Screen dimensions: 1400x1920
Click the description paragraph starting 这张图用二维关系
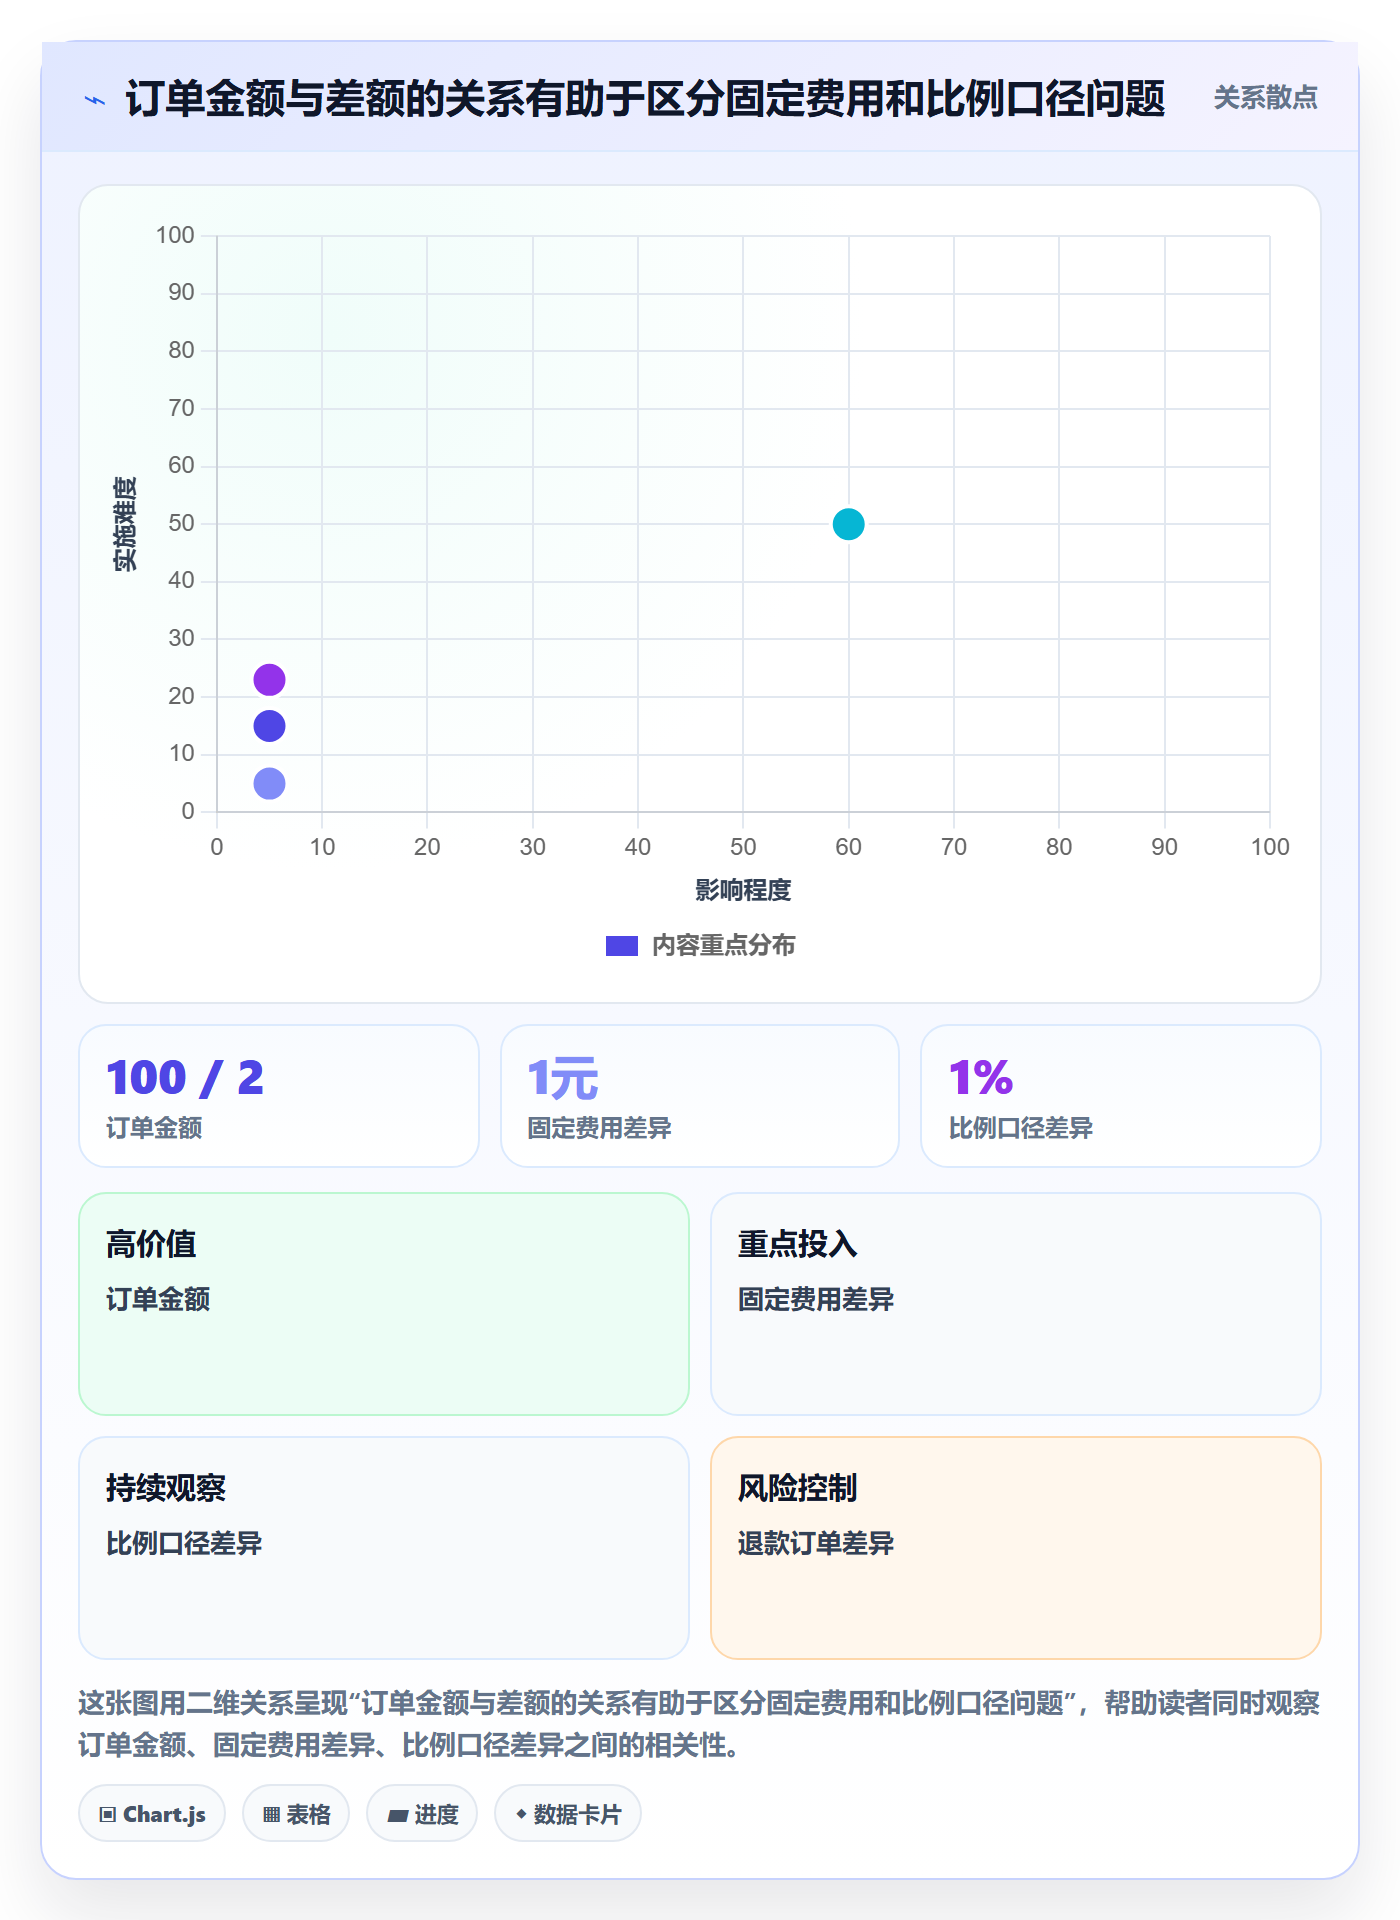(700, 1724)
